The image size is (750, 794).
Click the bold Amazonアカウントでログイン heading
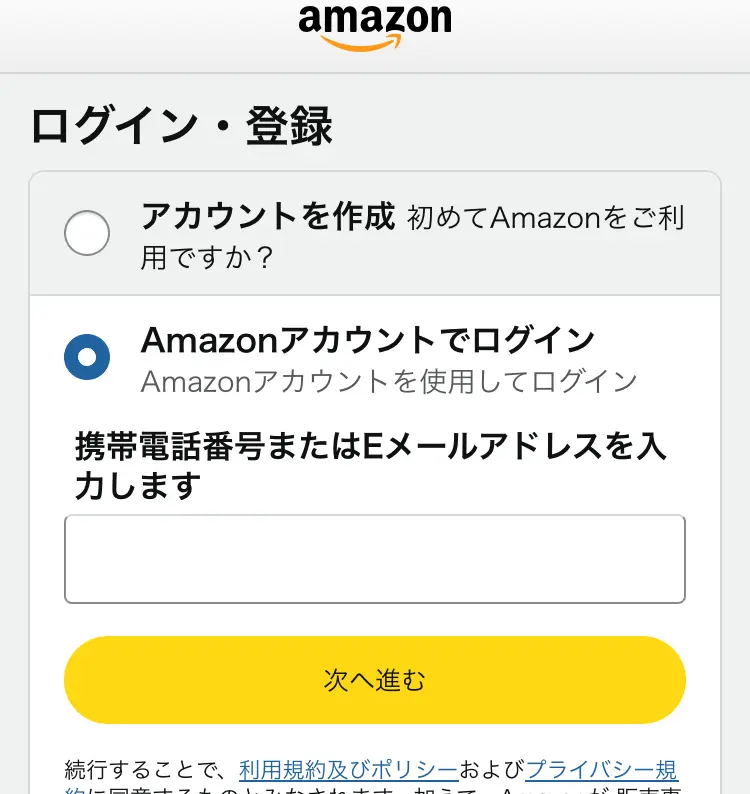[368, 340]
